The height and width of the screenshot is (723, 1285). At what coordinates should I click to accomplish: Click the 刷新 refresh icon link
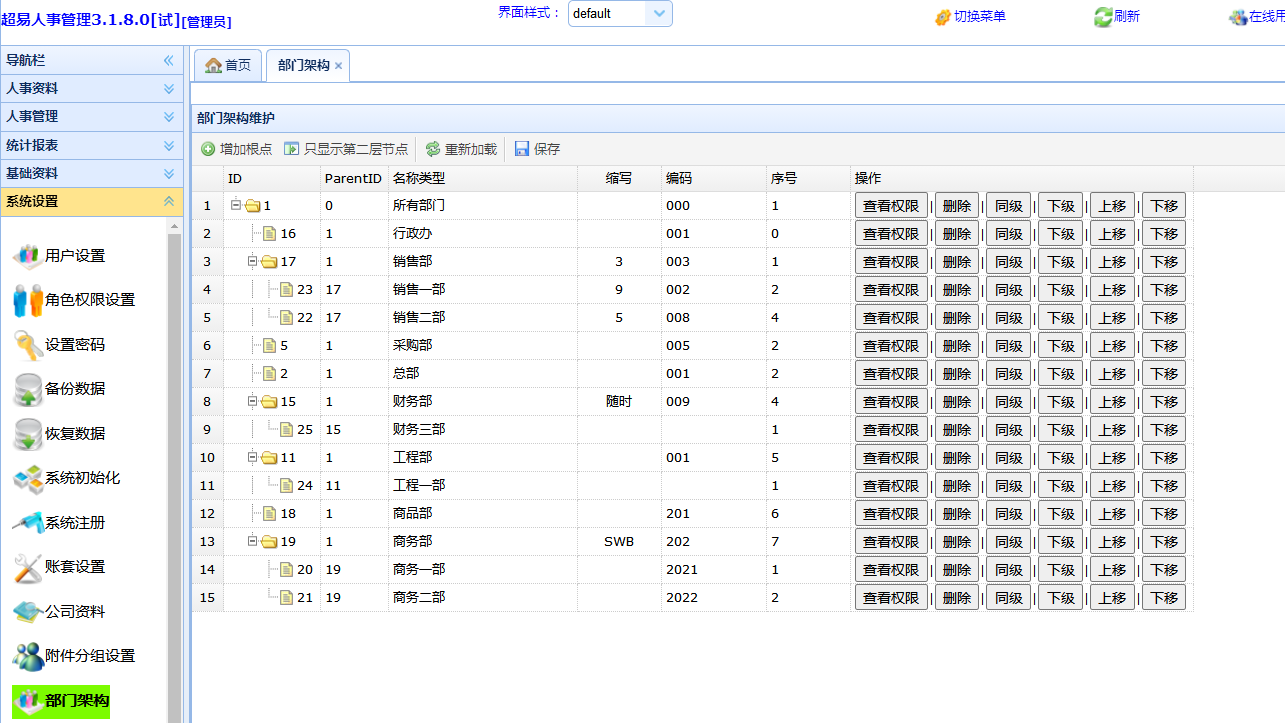[x=1116, y=17]
